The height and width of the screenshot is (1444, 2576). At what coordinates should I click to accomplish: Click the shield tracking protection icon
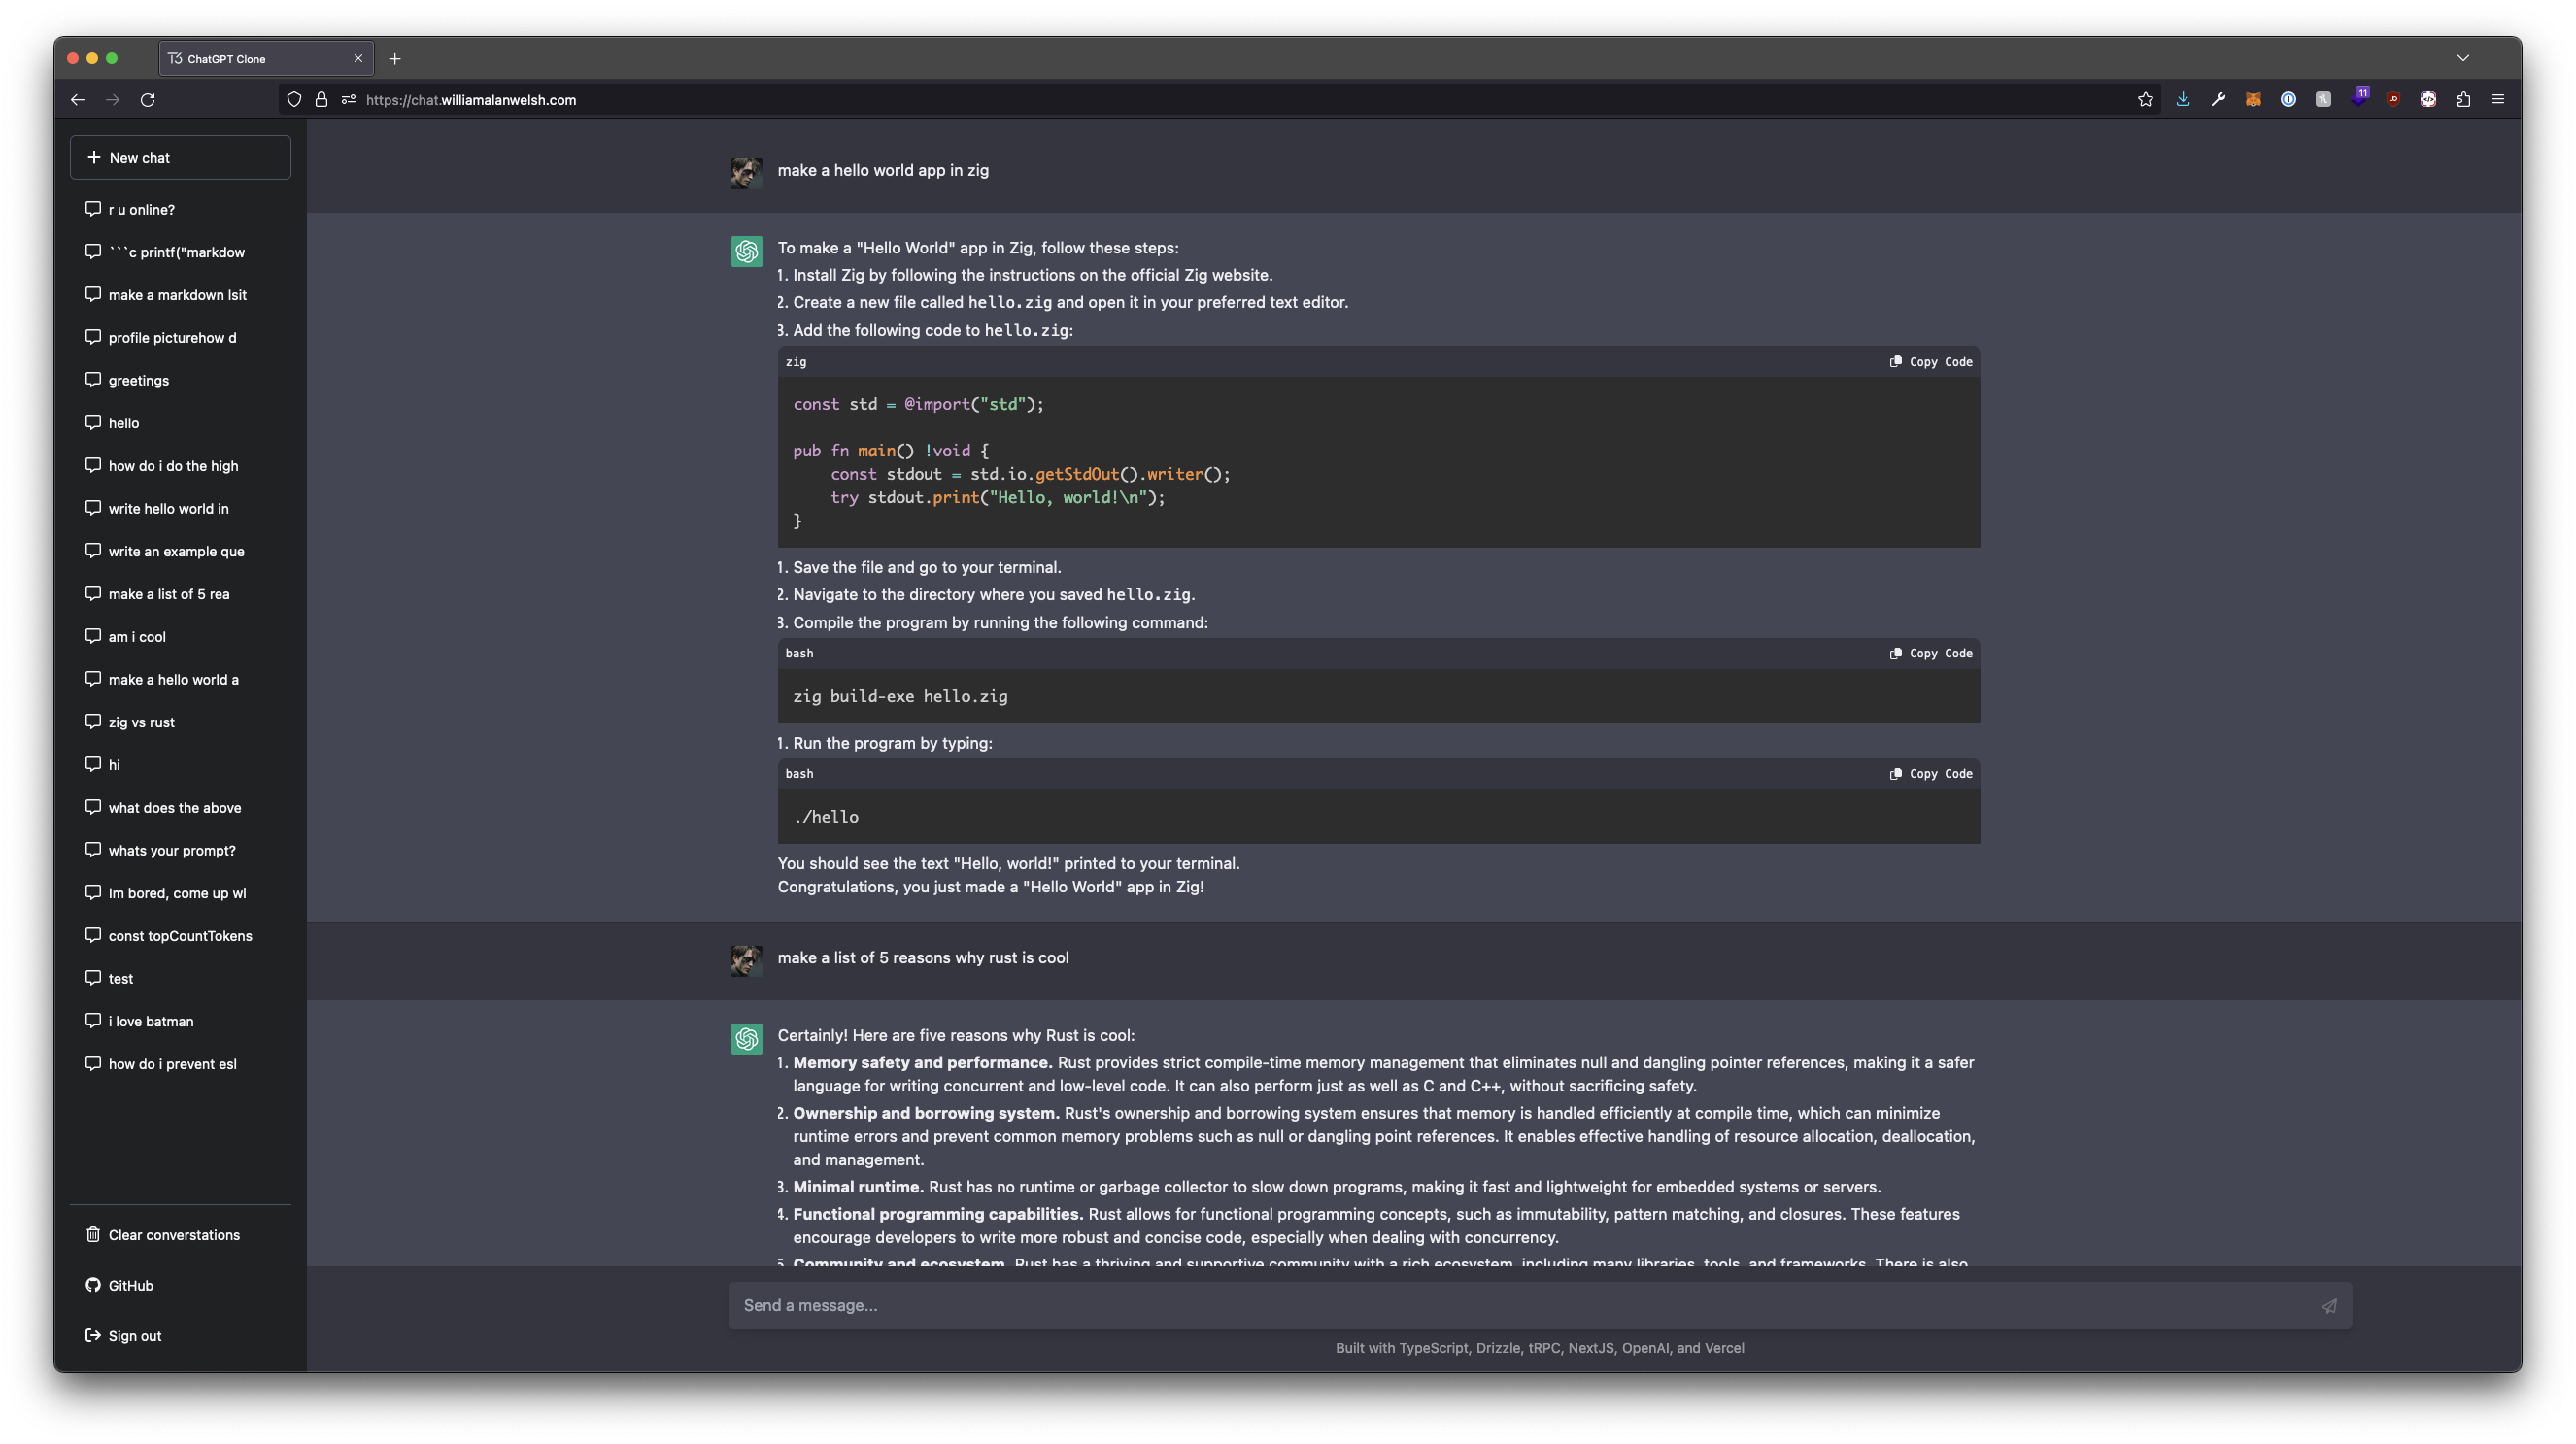tap(294, 100)
